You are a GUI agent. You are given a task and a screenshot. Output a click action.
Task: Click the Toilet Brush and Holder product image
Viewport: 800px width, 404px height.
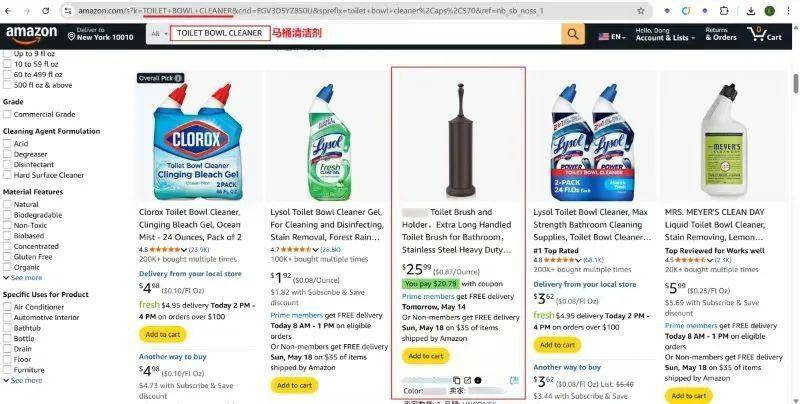click(x=461, y=141)
